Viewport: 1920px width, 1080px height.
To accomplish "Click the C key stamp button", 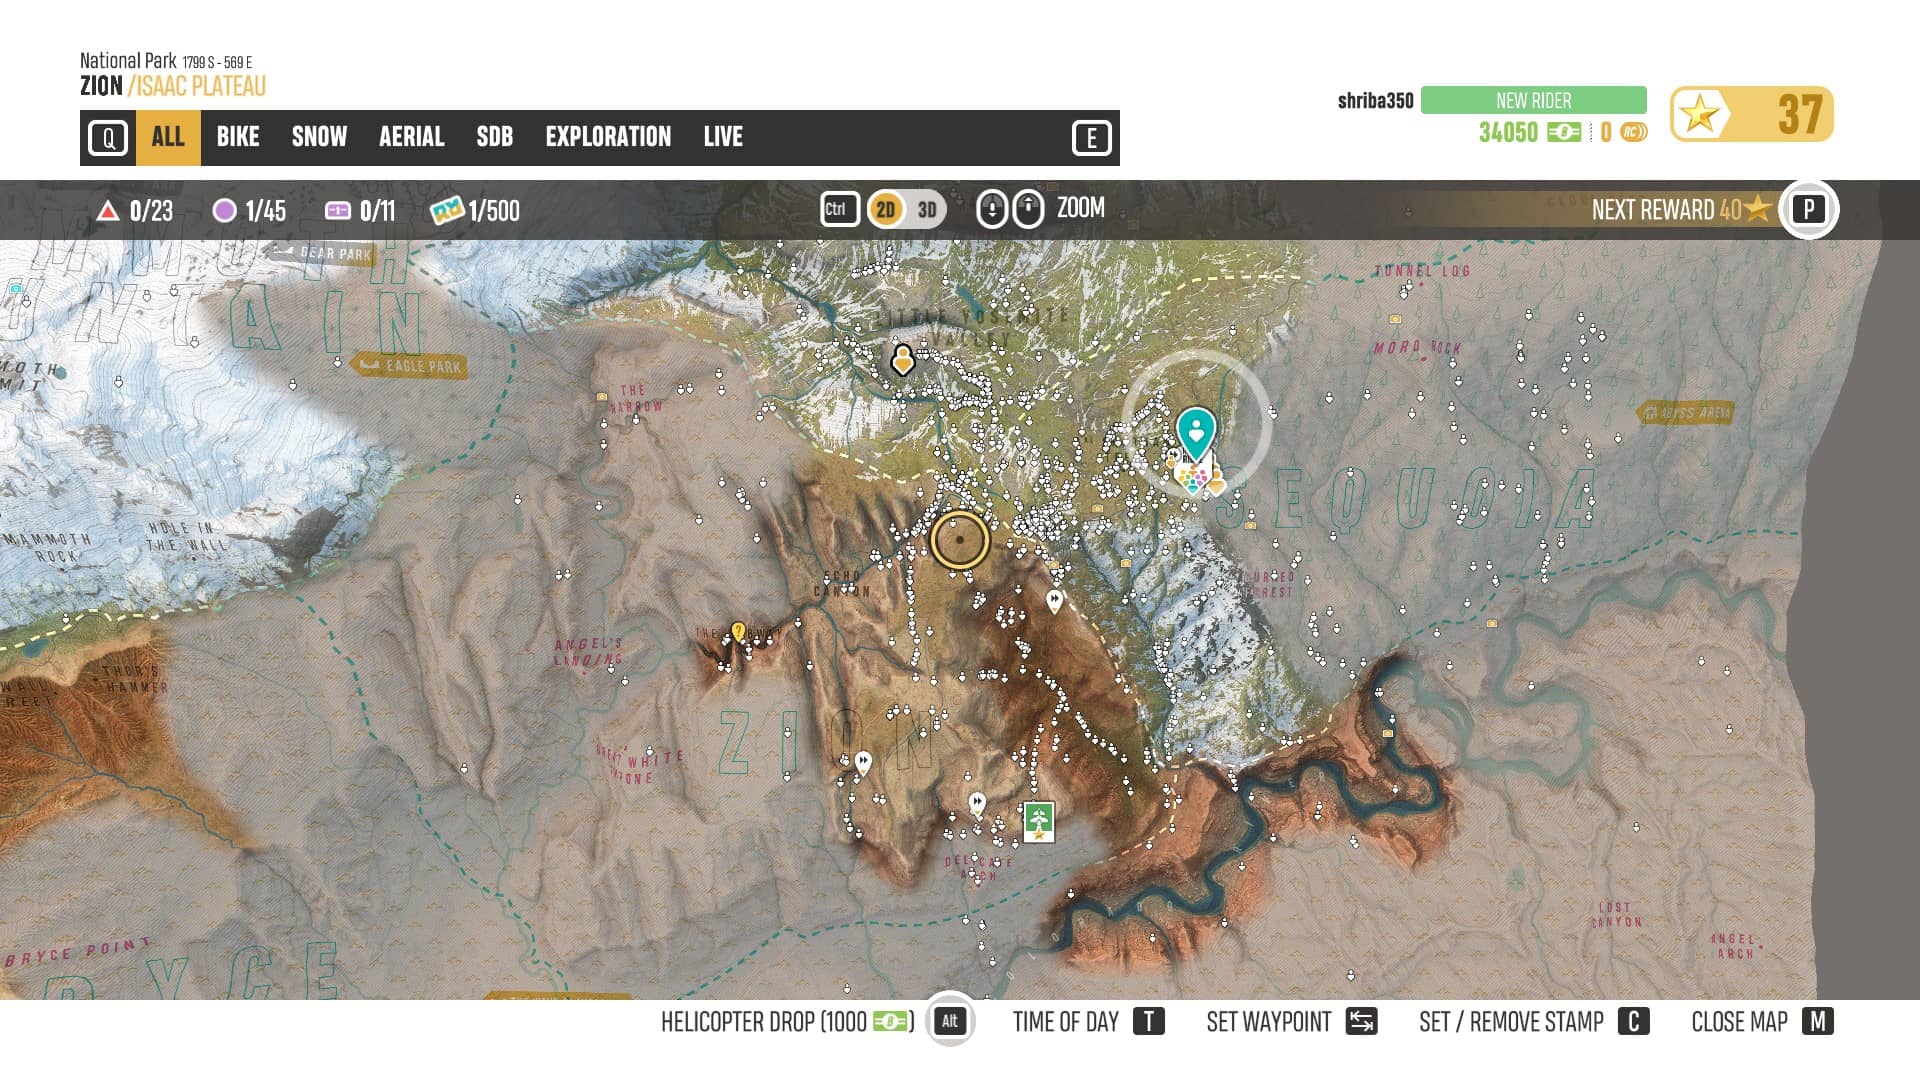I will coord(1634,1021).
